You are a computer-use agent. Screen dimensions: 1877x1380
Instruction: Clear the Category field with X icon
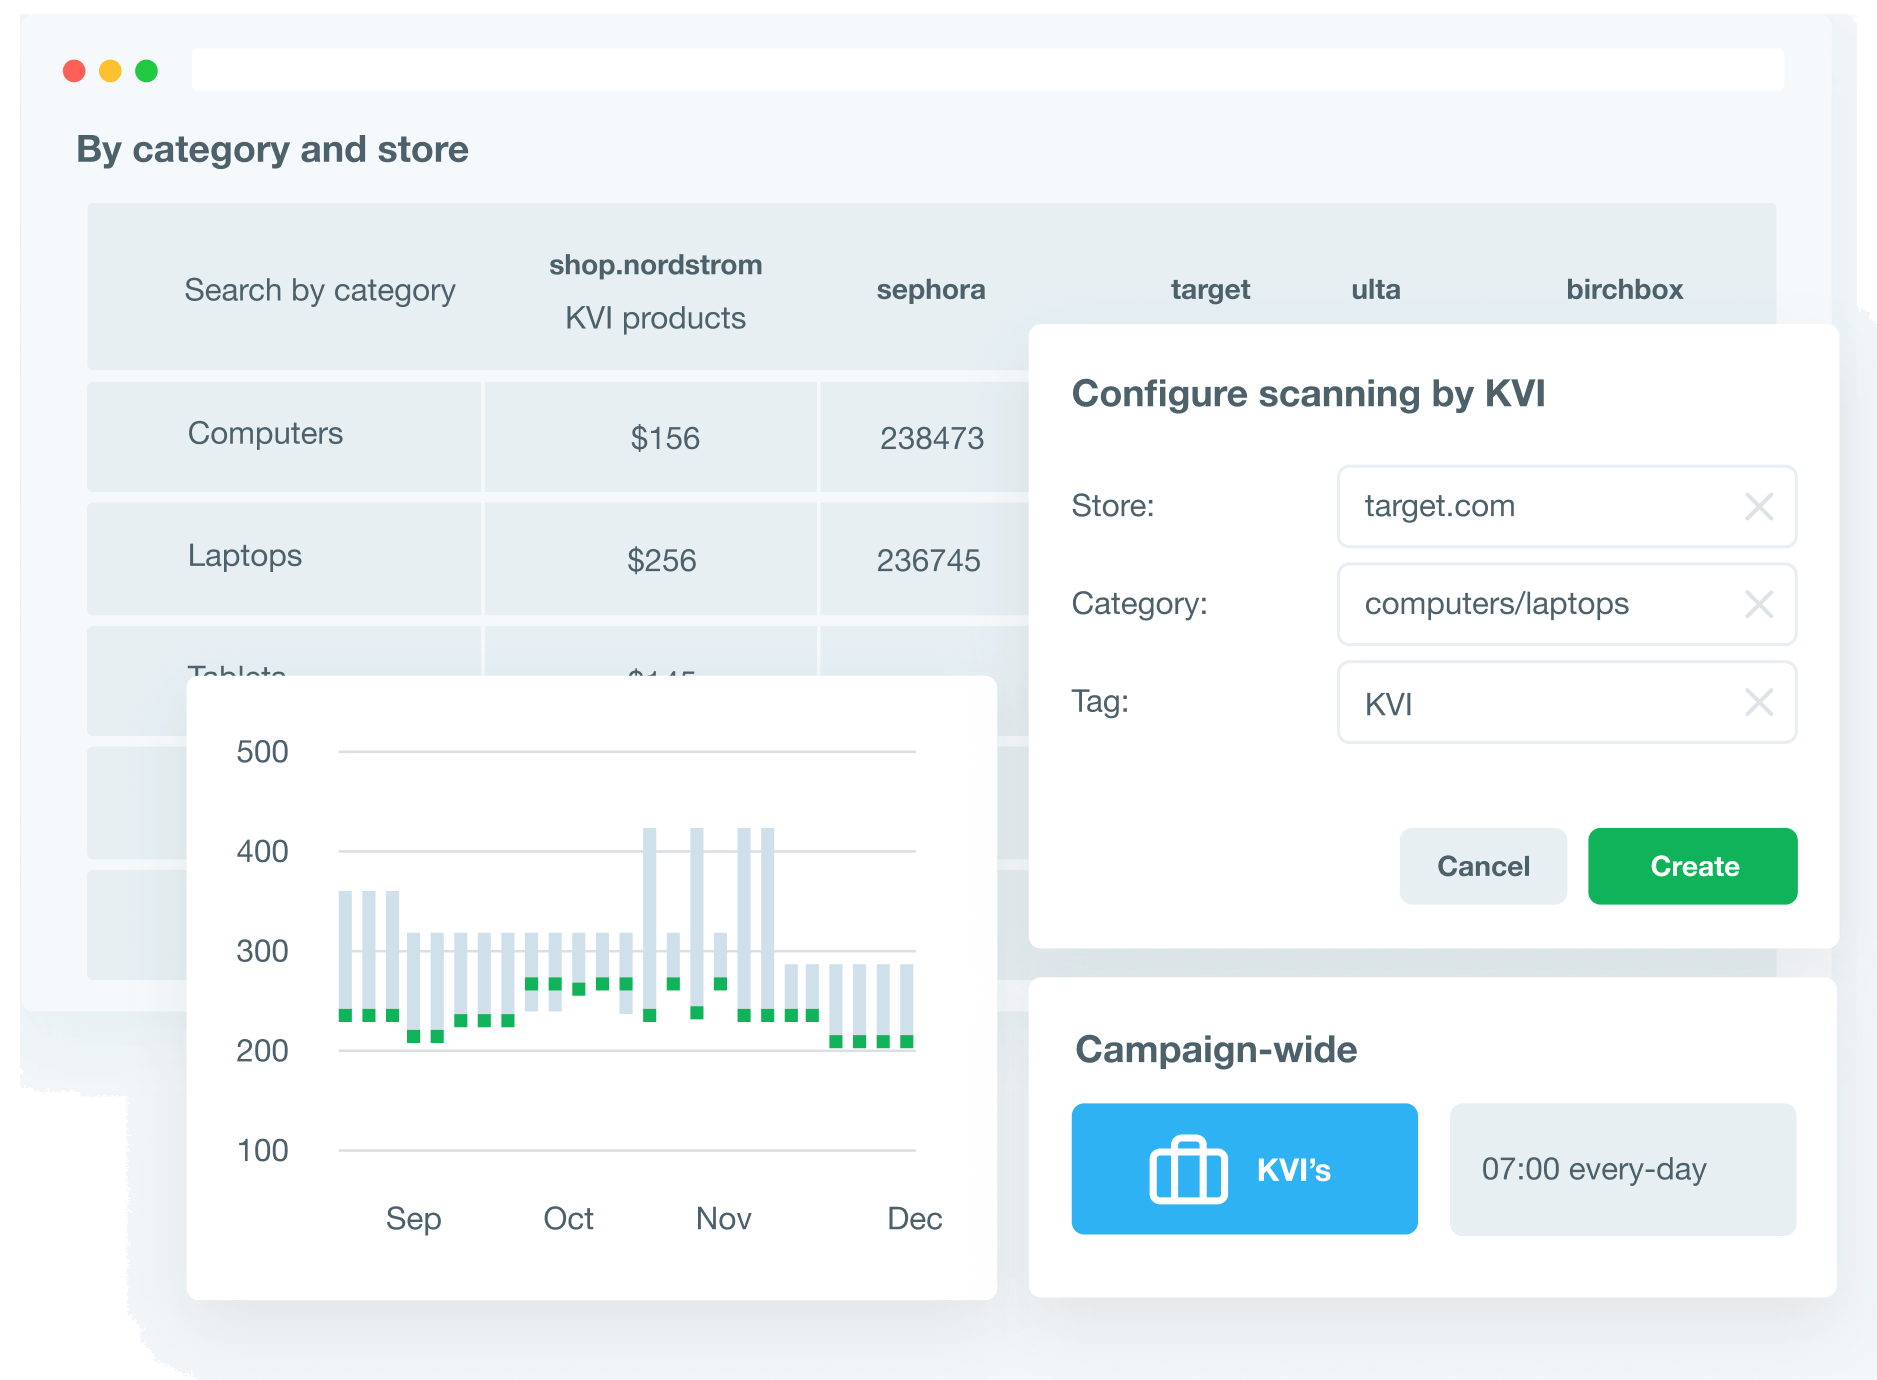point(1758,604)
